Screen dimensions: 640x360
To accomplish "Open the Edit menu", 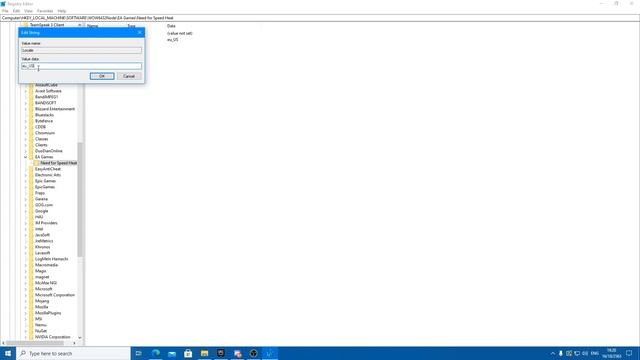I will click(16, 11).
